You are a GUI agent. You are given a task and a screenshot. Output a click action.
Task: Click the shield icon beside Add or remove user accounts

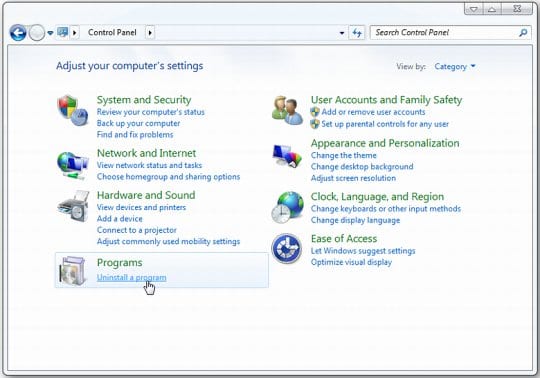315,112
